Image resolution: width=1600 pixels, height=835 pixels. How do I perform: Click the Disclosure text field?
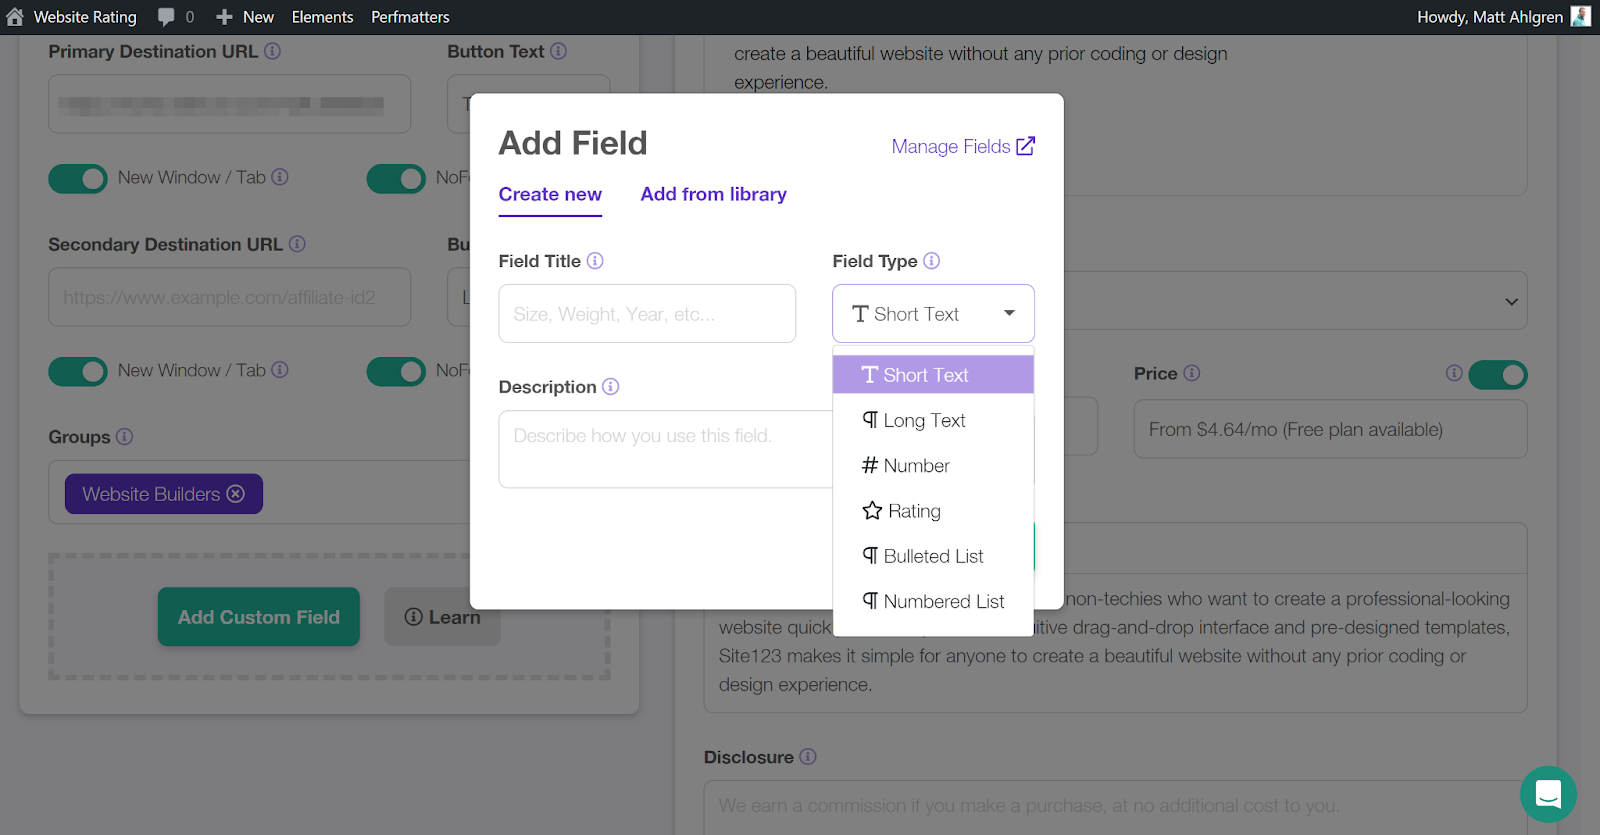(x=1115, y=806)
